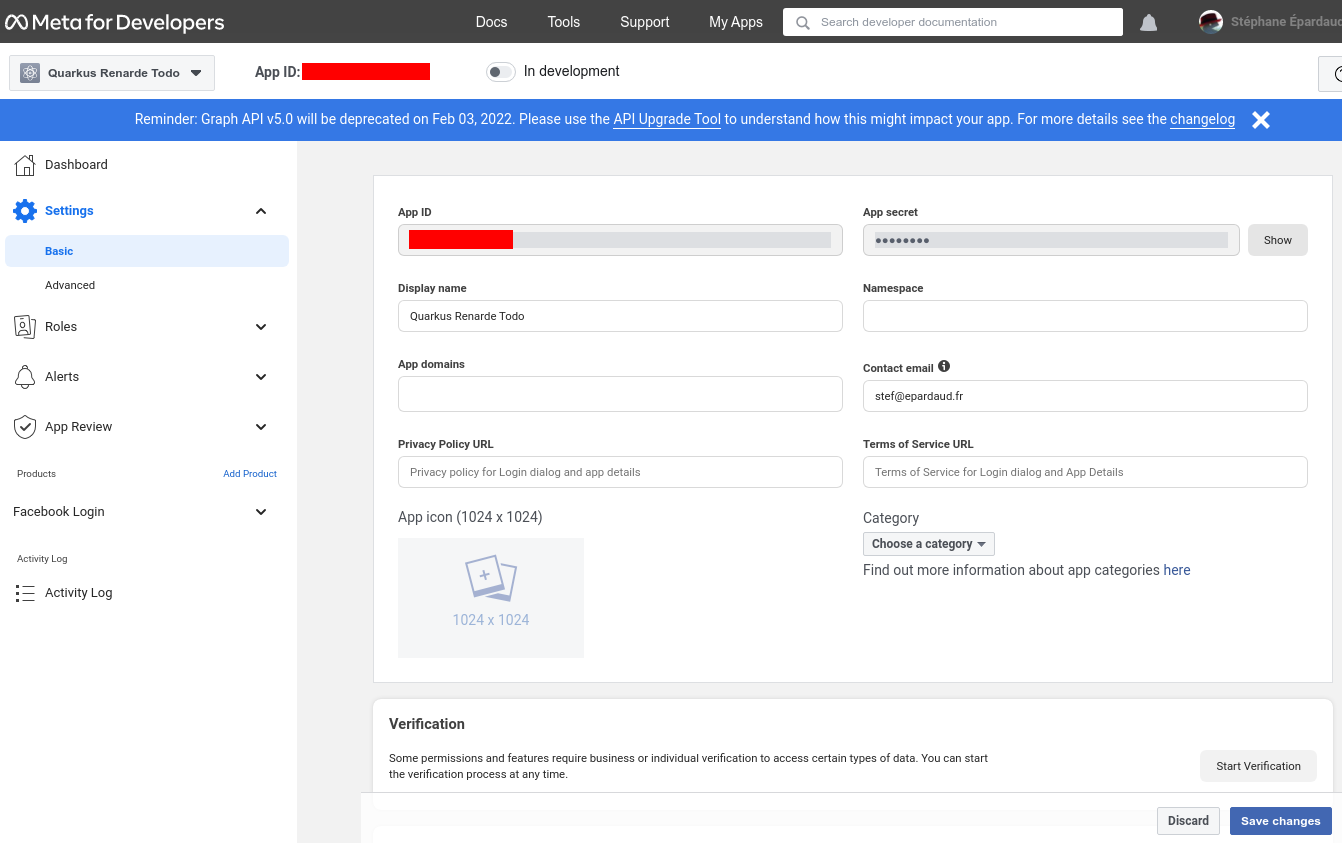Show the App secret

(x=1277, y=240)
